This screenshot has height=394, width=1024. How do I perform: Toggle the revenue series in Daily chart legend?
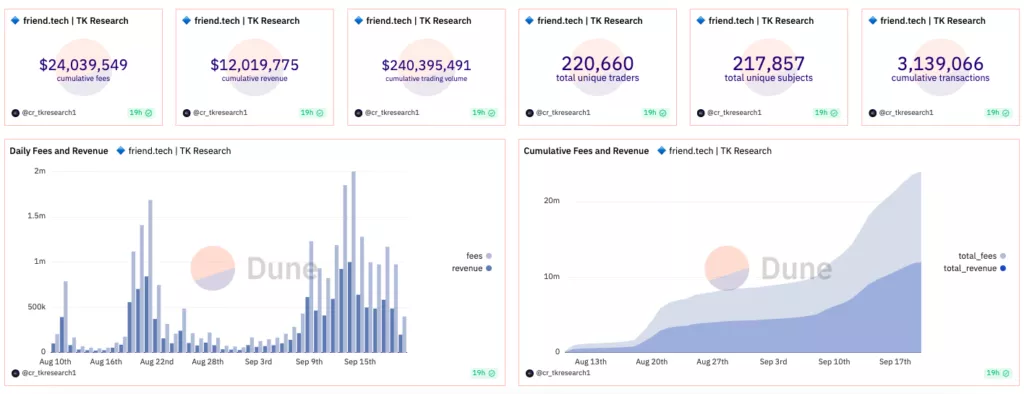[472, 269]
